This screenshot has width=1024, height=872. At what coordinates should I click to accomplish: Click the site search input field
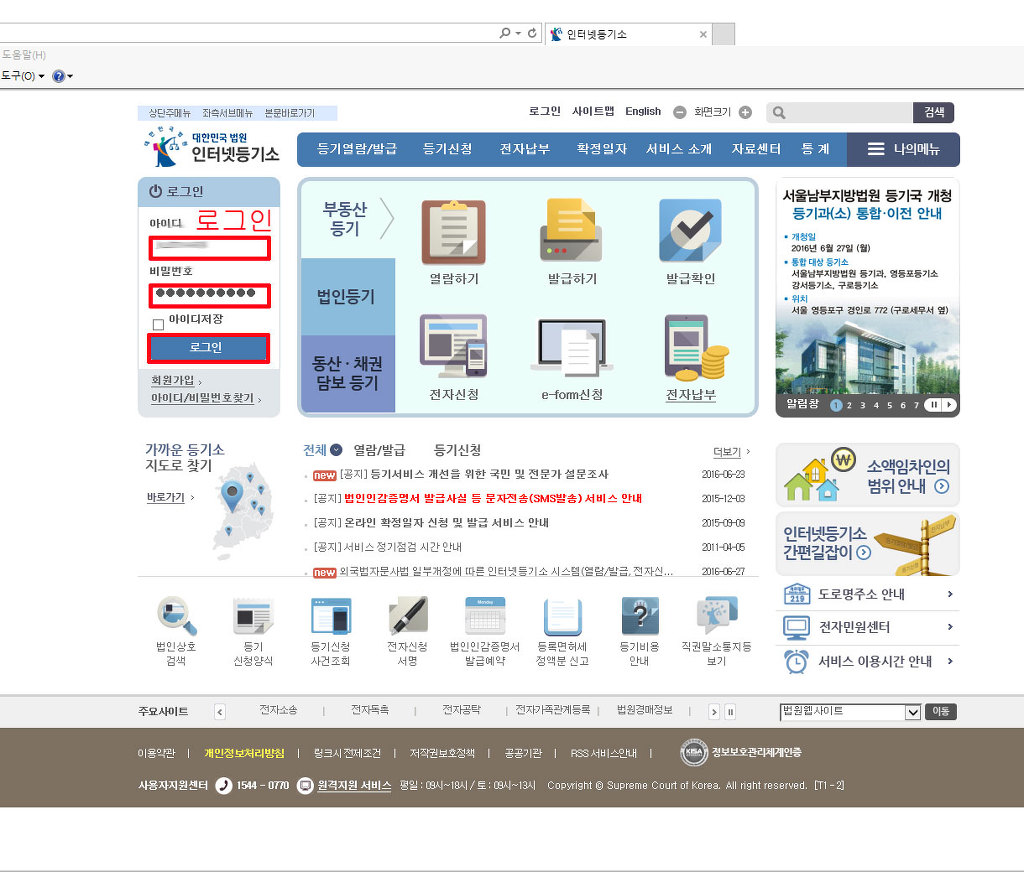[x=839, y=112]
